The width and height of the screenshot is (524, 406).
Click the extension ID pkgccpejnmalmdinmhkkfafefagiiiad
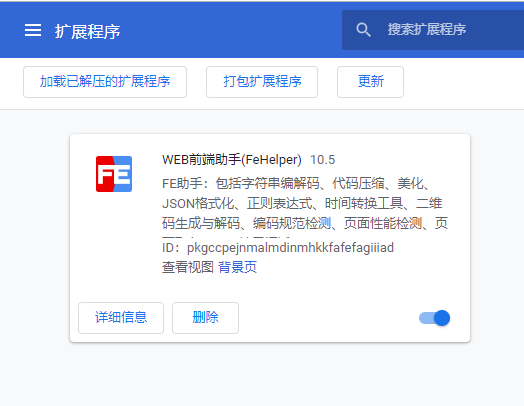pos(290,248)
